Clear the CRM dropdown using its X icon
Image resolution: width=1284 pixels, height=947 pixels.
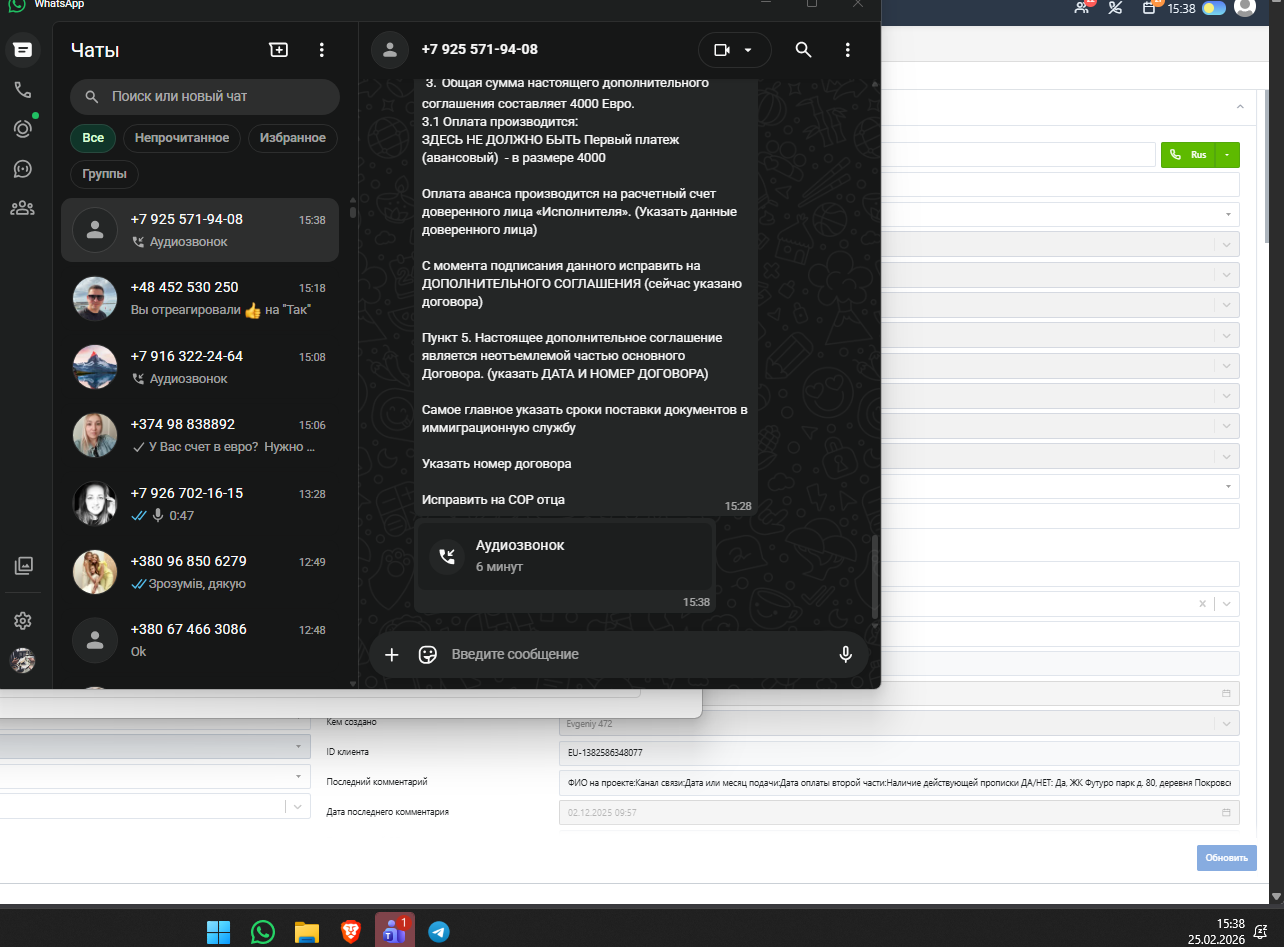click(1202, 604)
